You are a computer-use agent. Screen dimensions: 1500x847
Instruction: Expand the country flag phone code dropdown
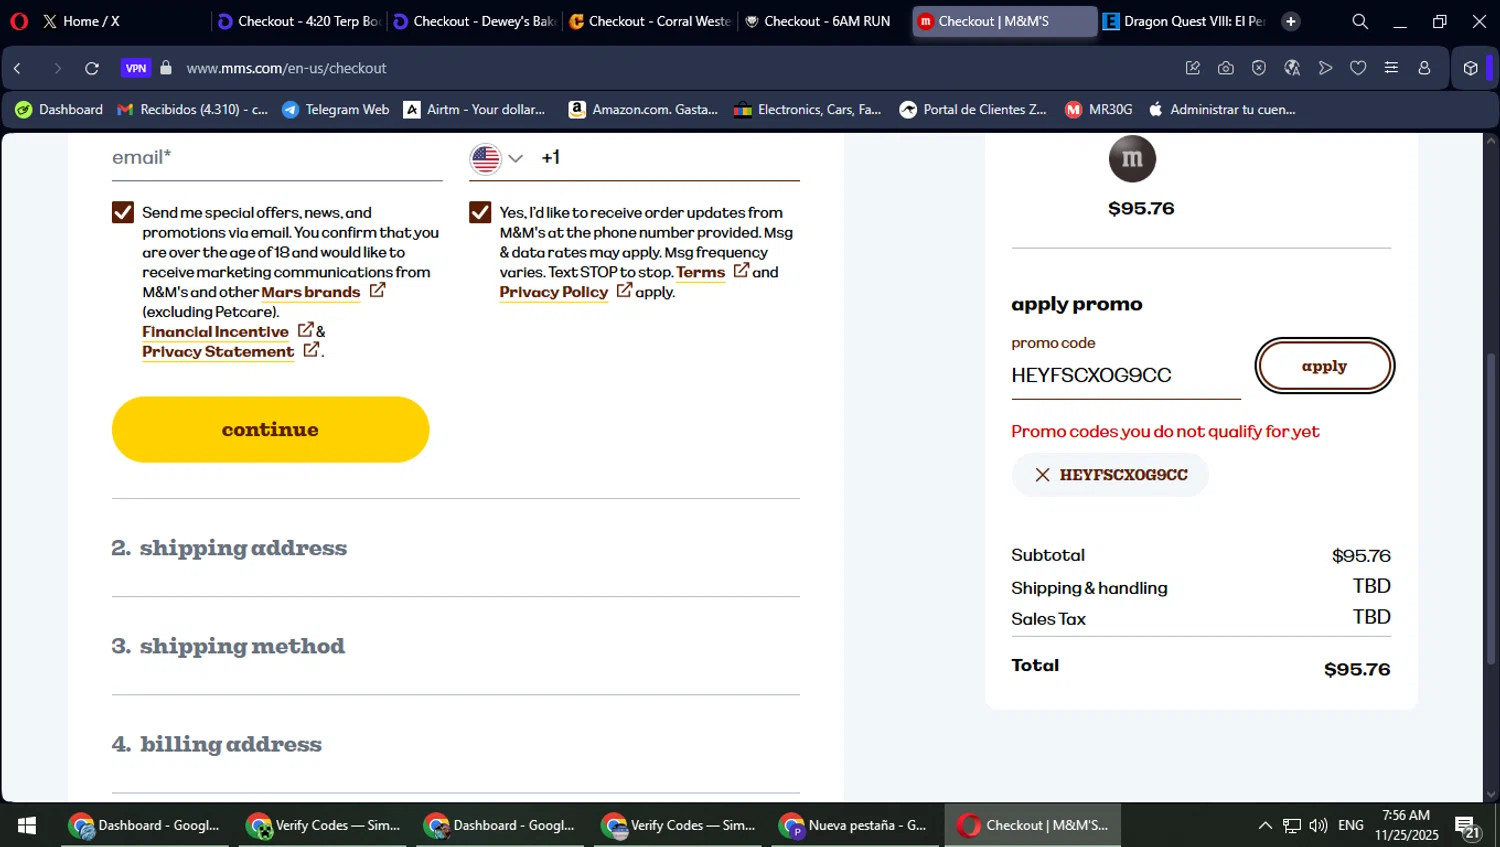[497, 158]
